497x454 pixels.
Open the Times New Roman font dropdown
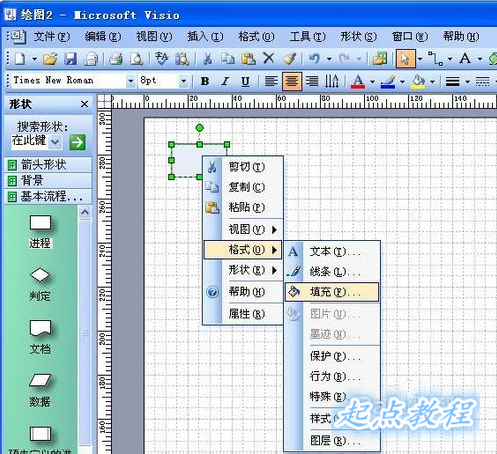point(131,81)
